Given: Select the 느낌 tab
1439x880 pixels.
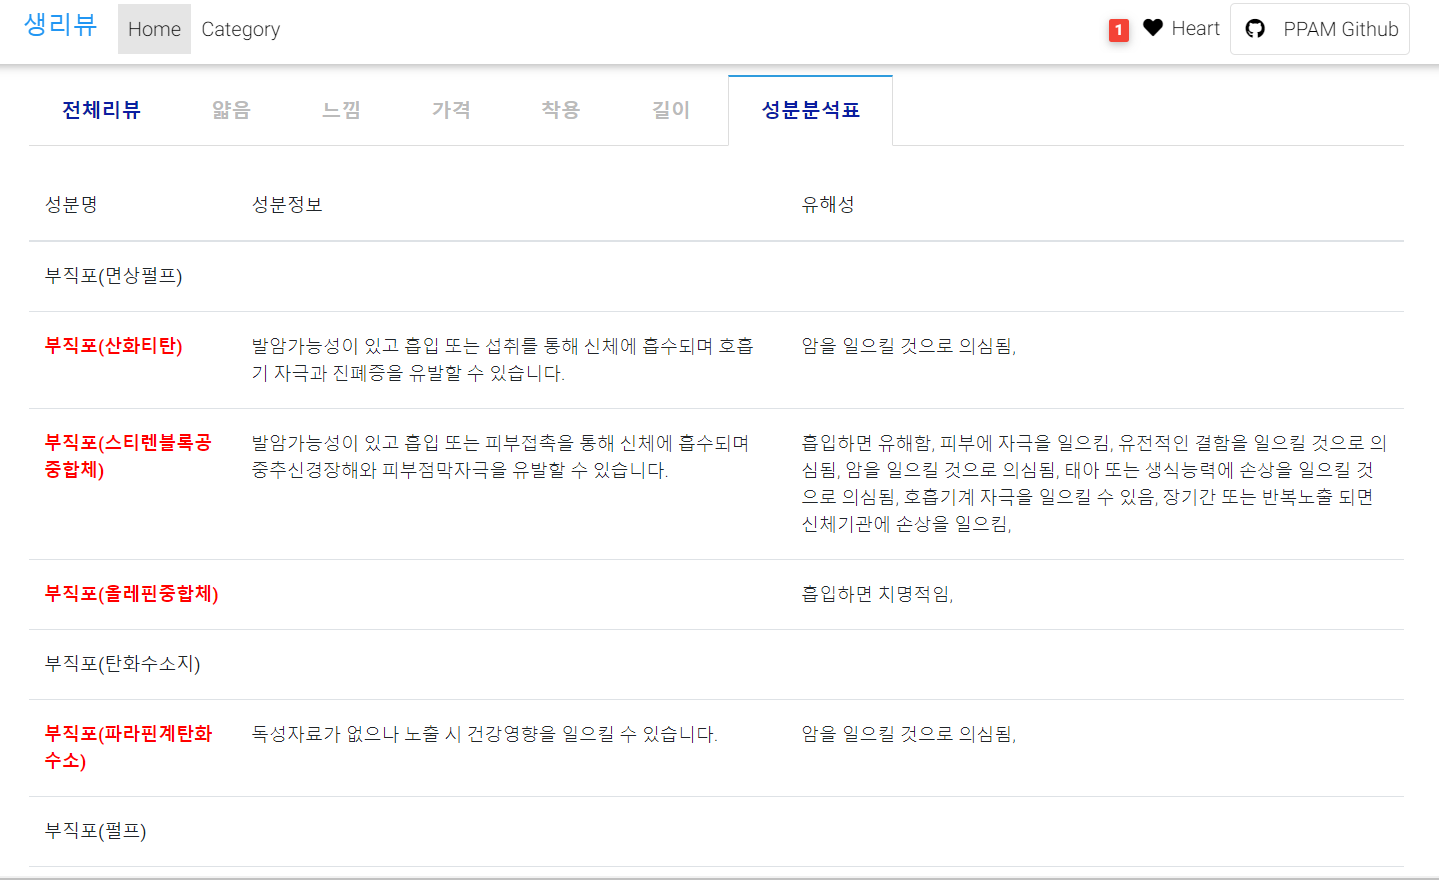Looking at the screenshot, I should 341,110.
